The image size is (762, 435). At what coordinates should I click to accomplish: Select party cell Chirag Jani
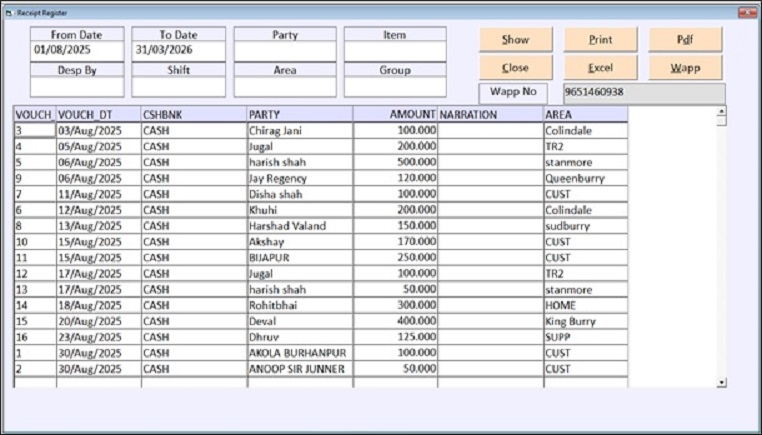pyautogui.click(x=300, y=131)
